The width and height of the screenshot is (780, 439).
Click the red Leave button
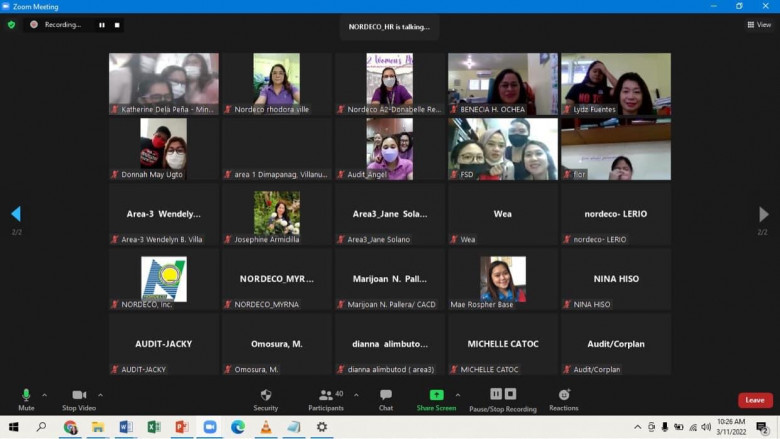[755, 400]
